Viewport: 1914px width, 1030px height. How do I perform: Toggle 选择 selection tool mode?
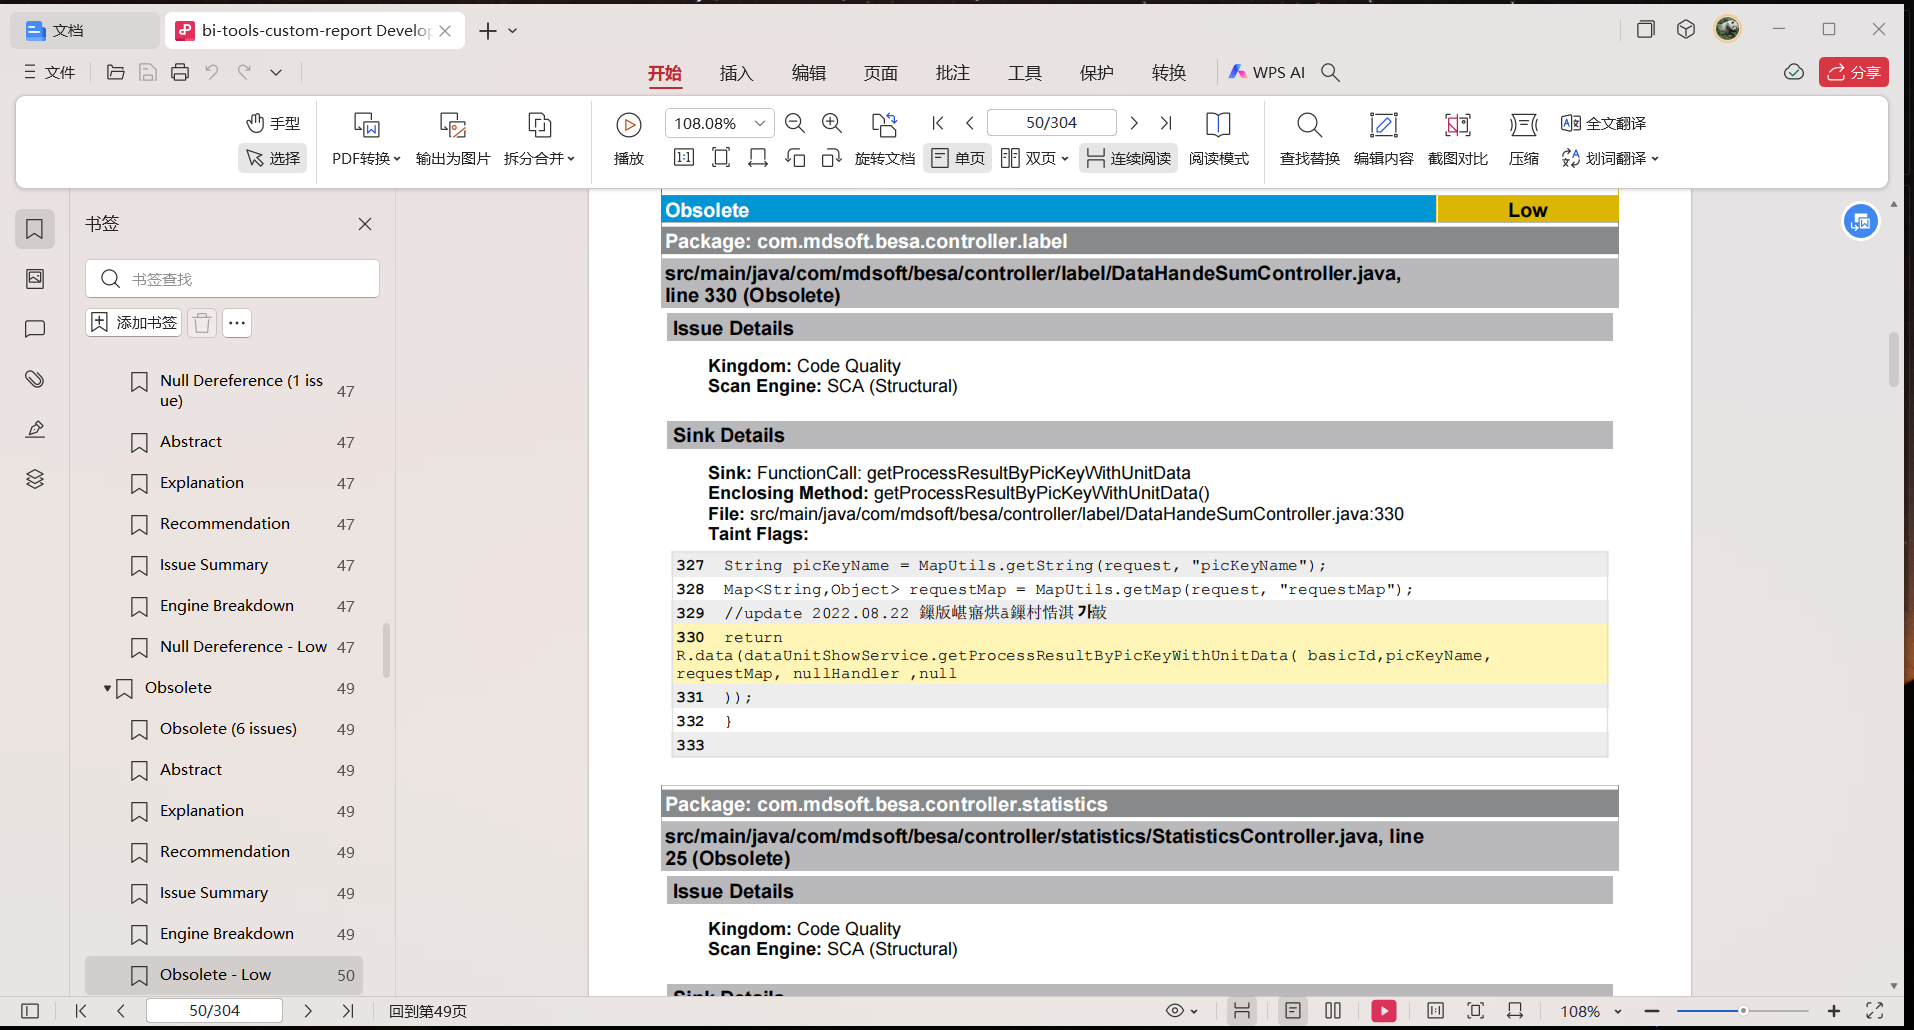[x=273, y=158]
